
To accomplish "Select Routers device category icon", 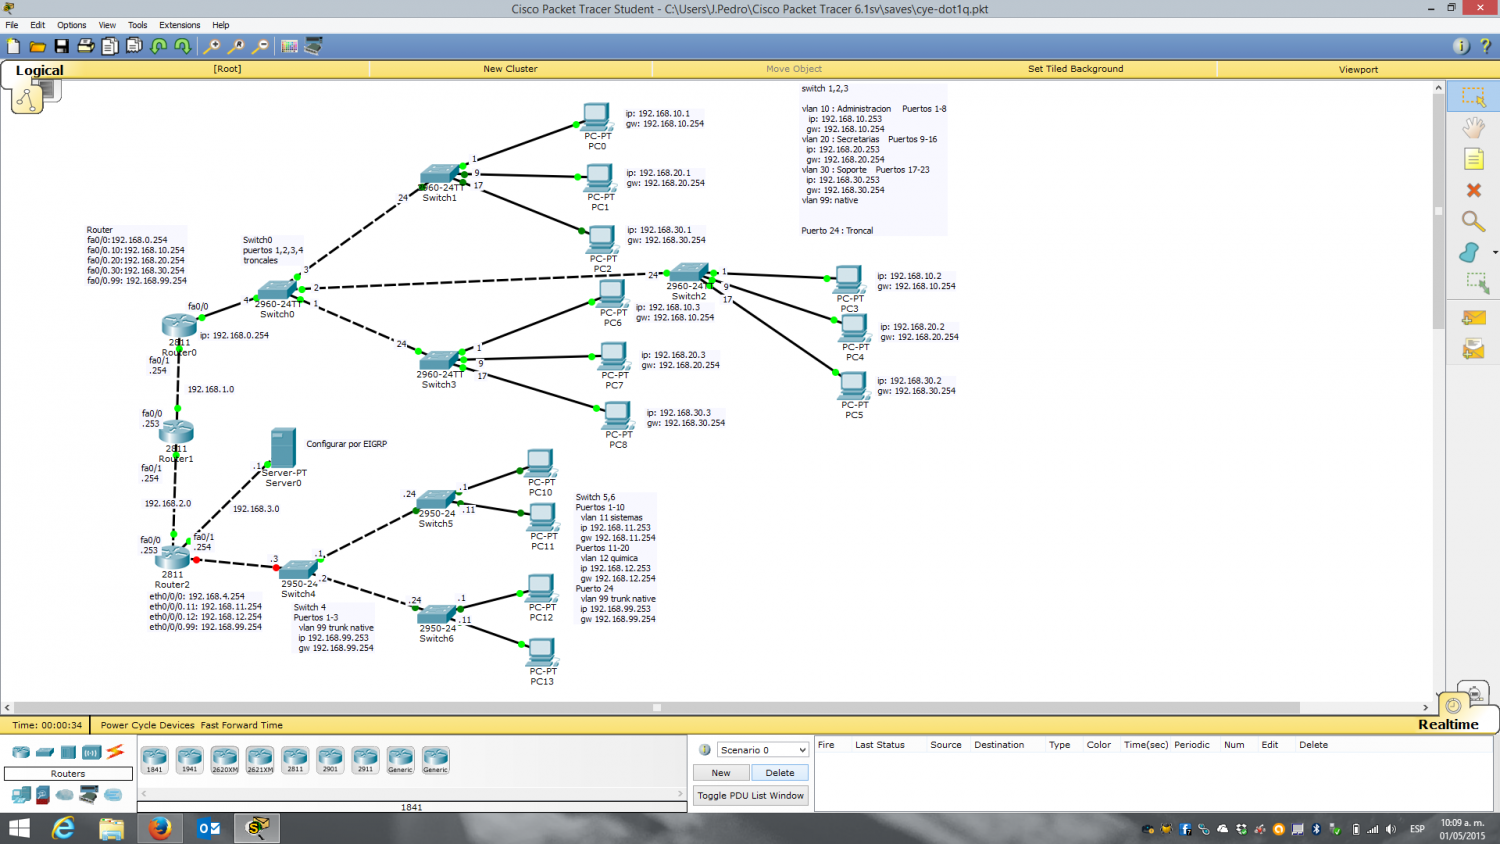I will pyautogui.click(x=21, y=752).
